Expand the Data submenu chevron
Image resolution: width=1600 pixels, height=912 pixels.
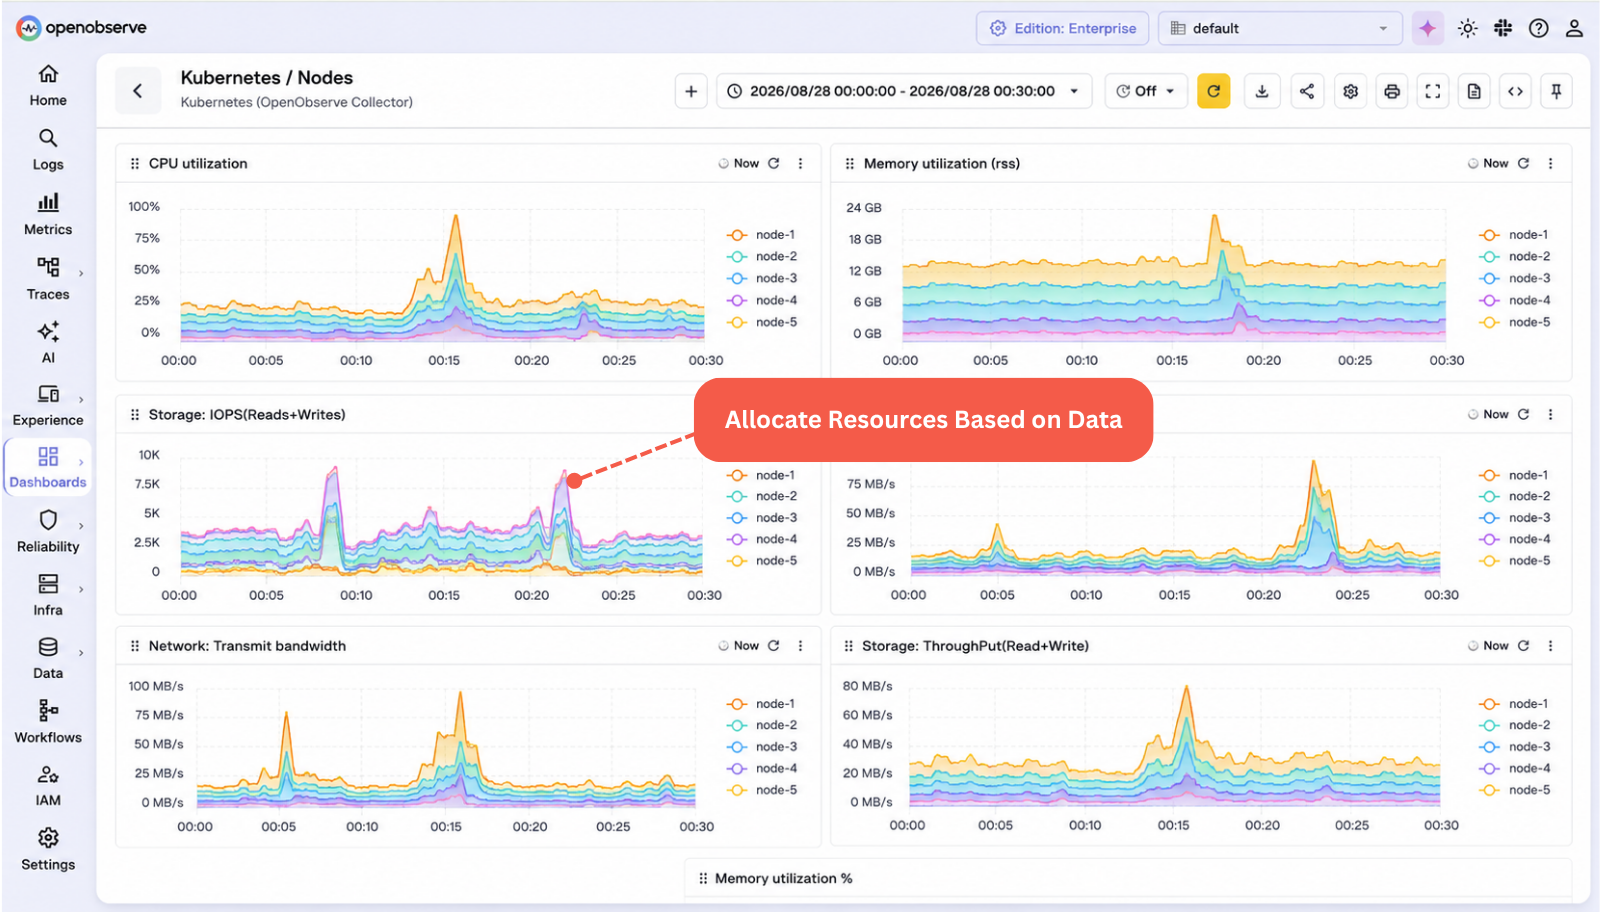tap(81, 653)
